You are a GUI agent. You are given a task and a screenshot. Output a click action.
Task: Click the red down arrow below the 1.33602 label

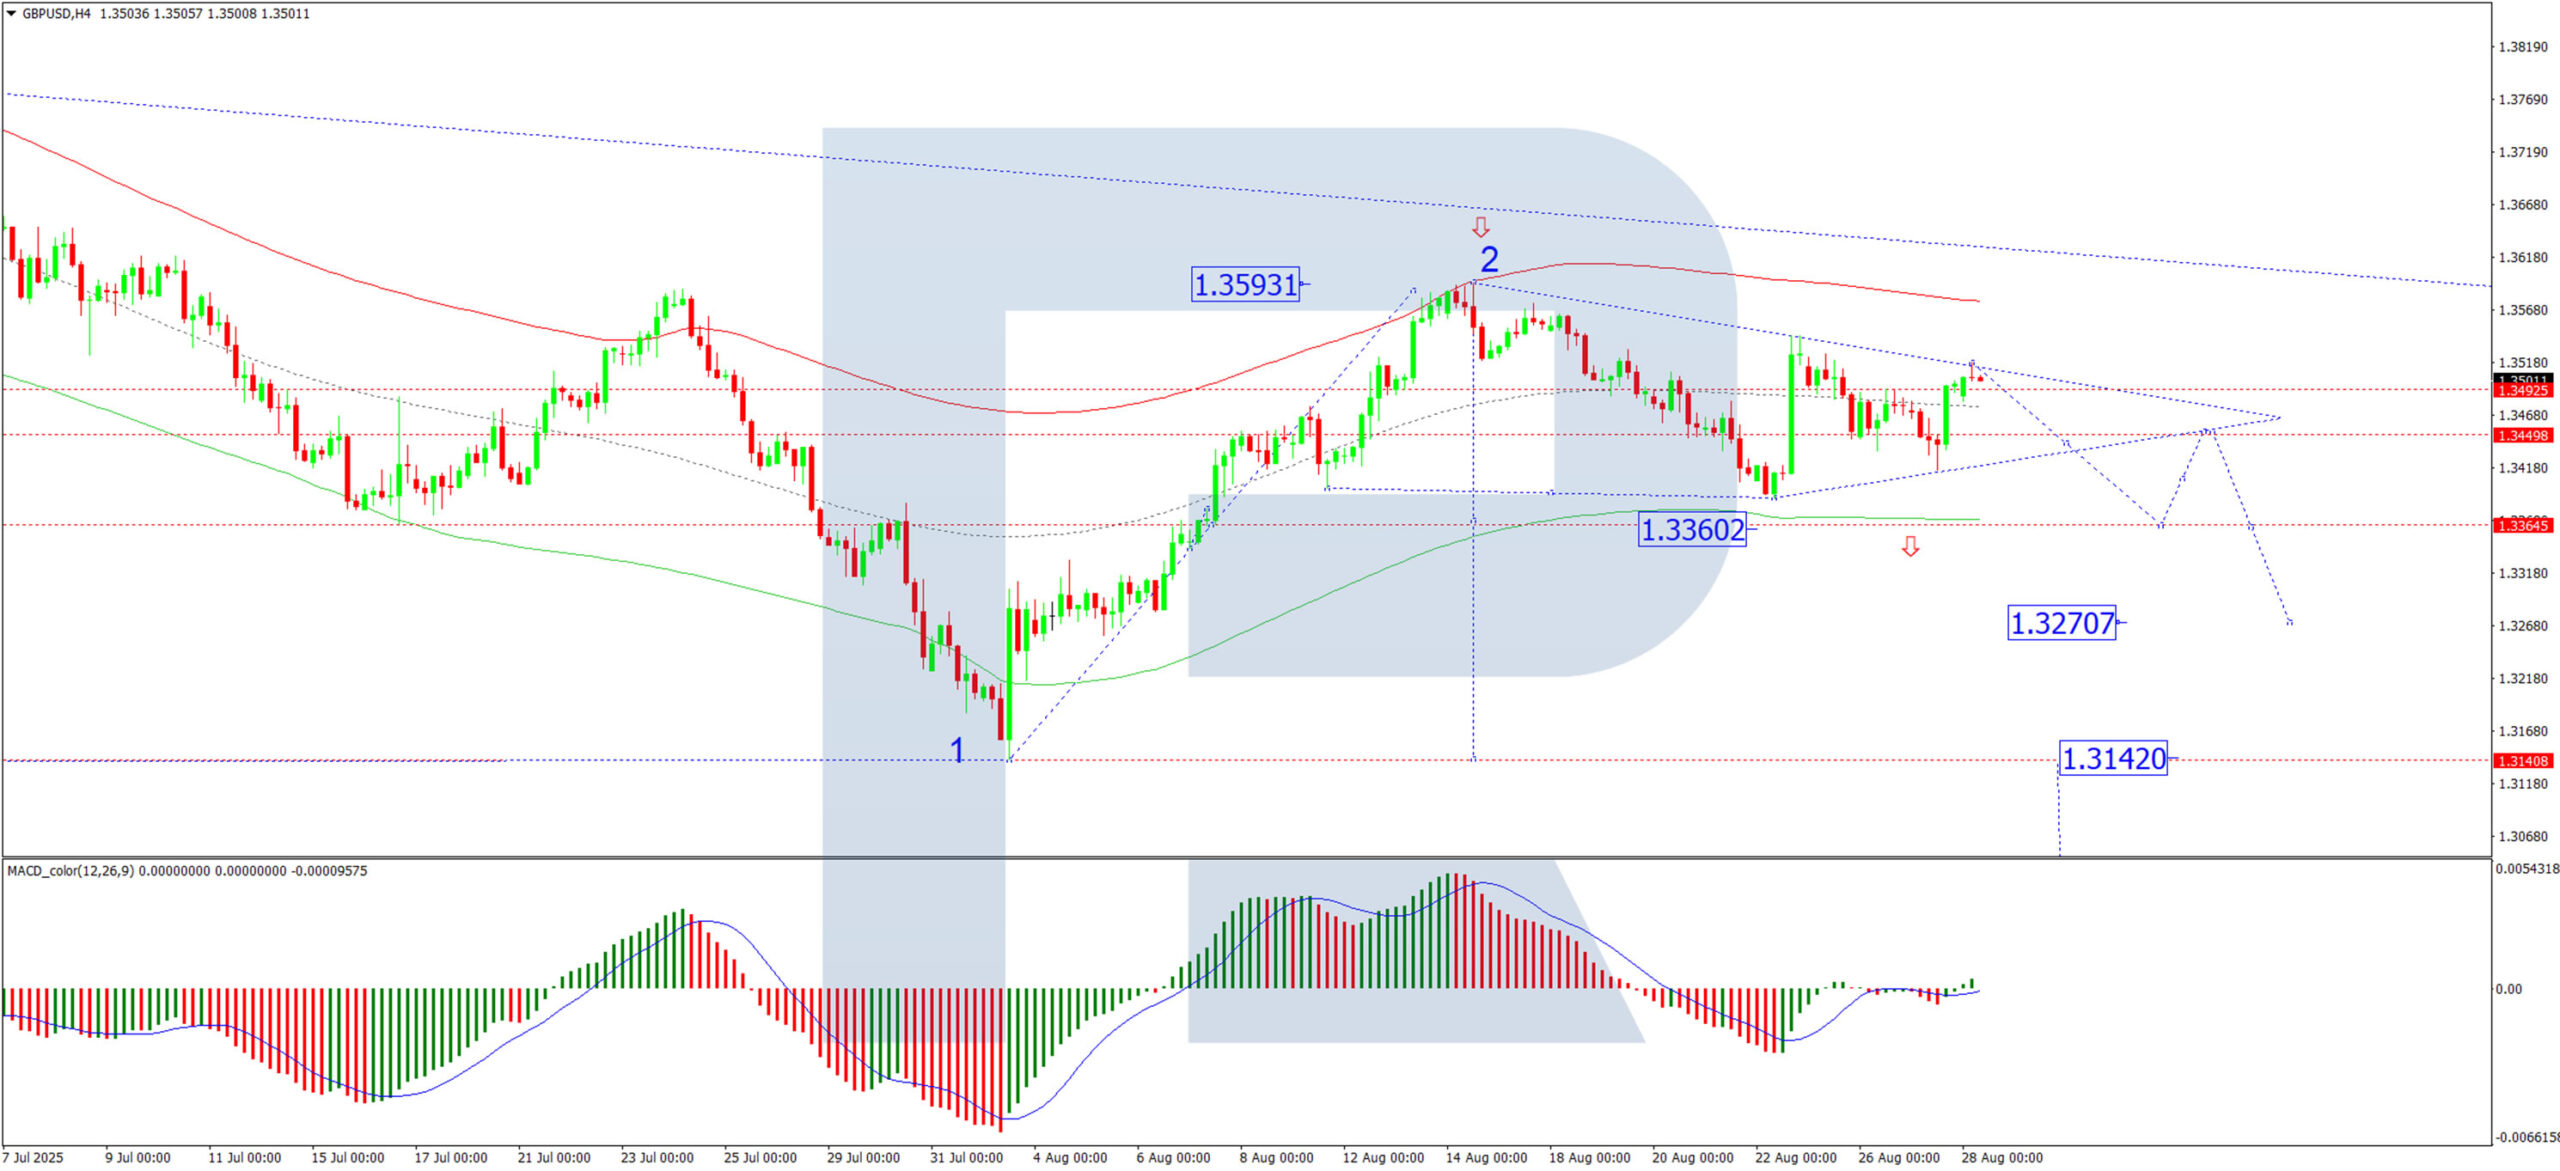tap(1910, 546)
